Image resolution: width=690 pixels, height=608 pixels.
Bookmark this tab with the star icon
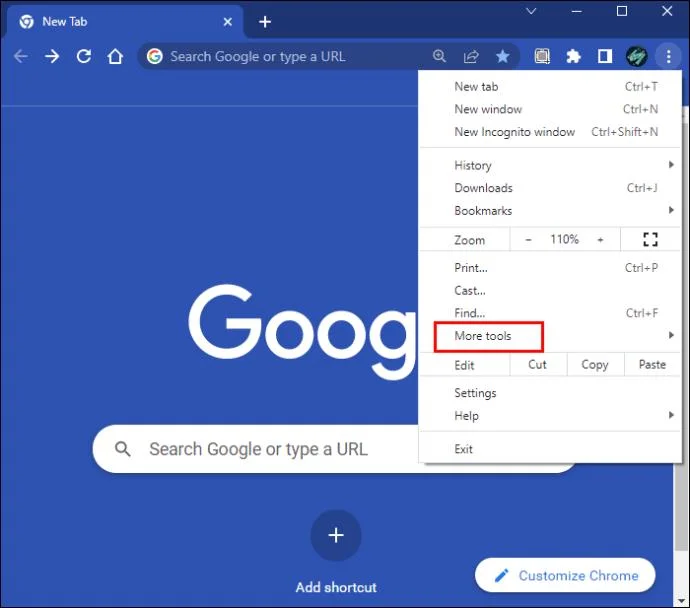pyautogui.click(x=502, y=57)
